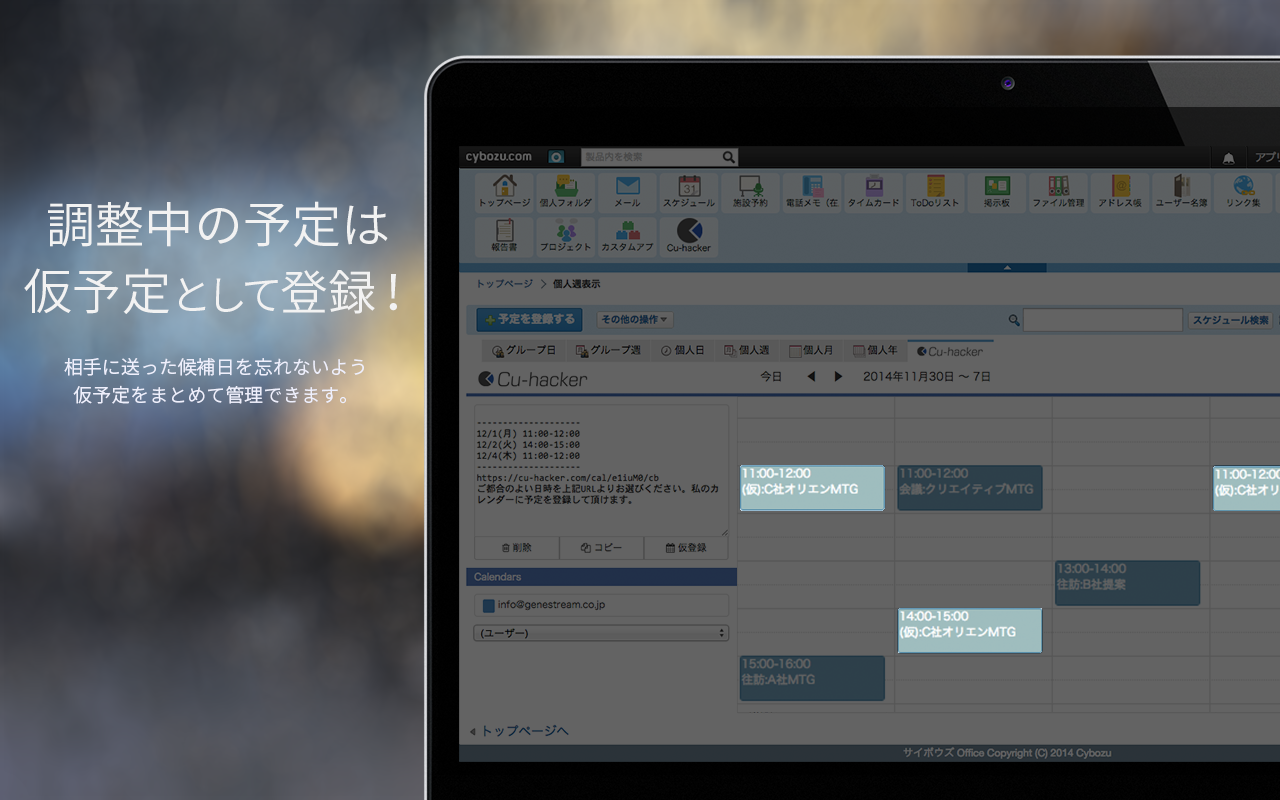This screenshot has height=800, width=1280.
Task: Open the カスタムアプリ icon
Action: pyautogui.click(x=627, y=237)
